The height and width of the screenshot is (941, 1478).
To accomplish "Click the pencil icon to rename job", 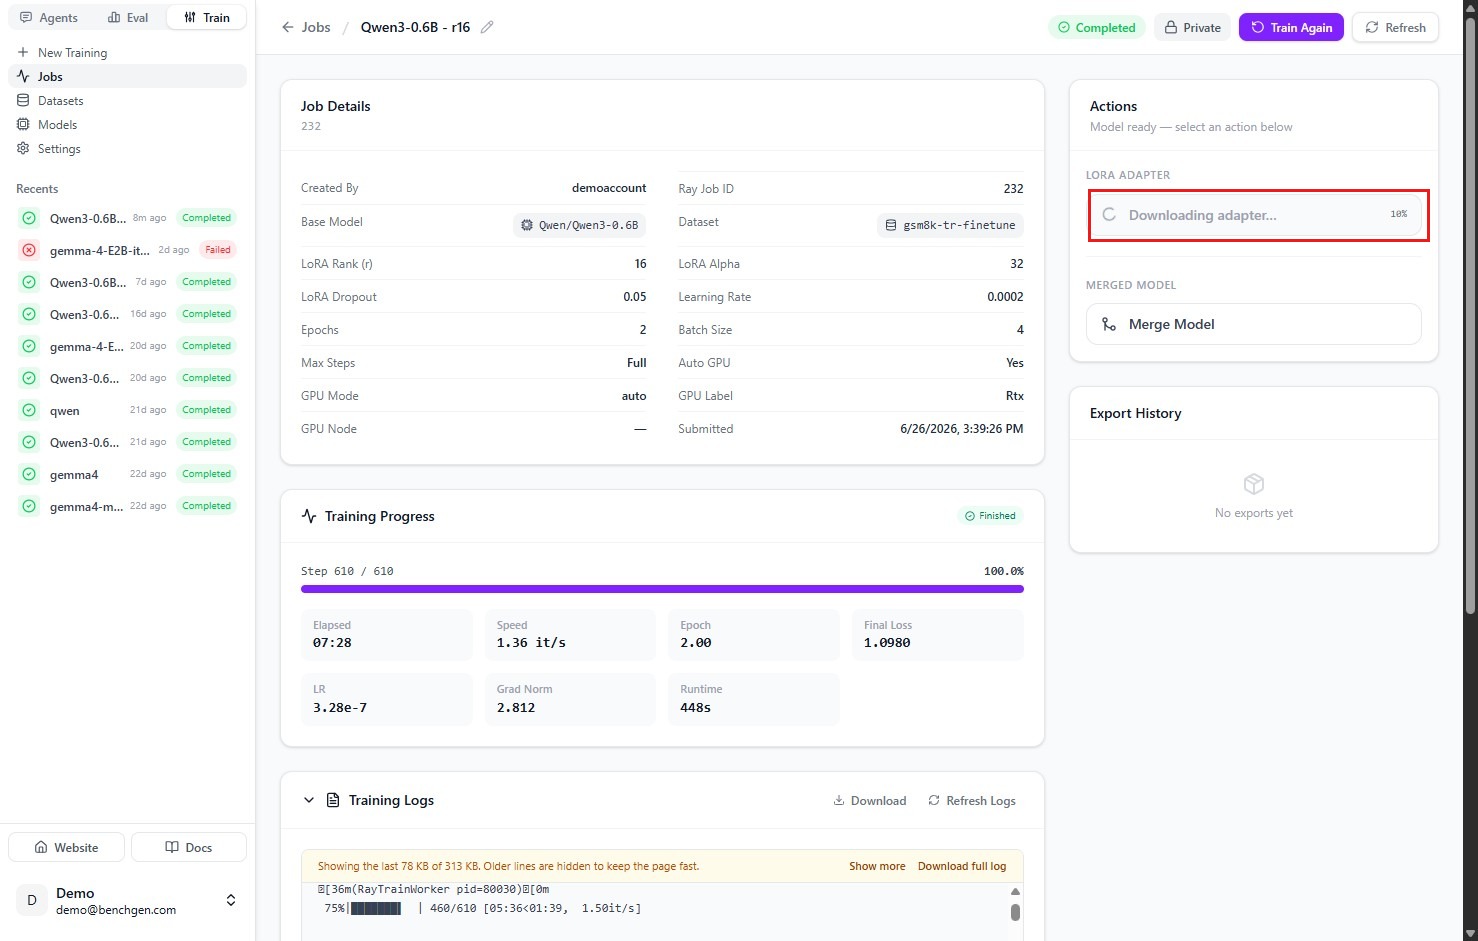I will coord(487,27).
